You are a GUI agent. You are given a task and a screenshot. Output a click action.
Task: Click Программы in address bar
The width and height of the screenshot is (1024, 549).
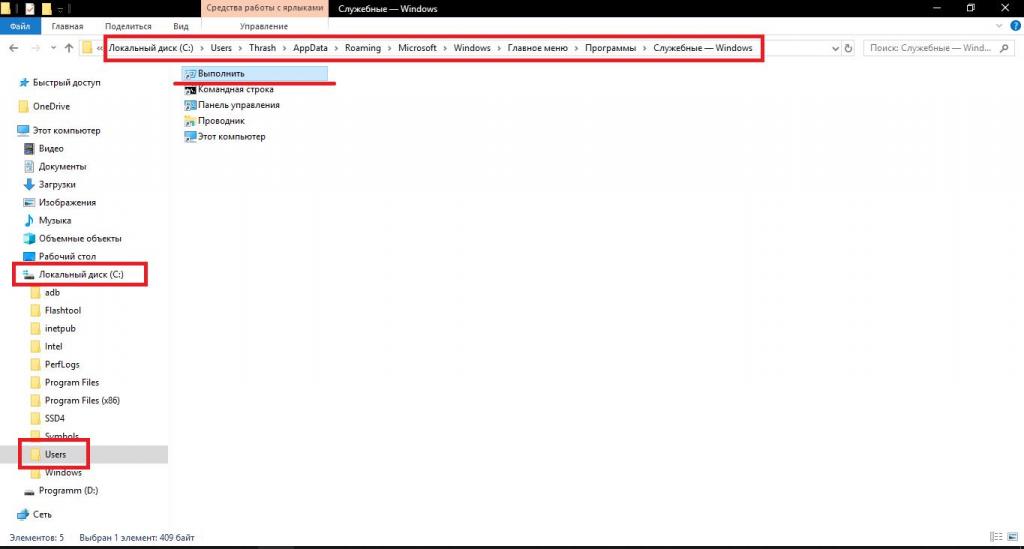tap(610, 48)
